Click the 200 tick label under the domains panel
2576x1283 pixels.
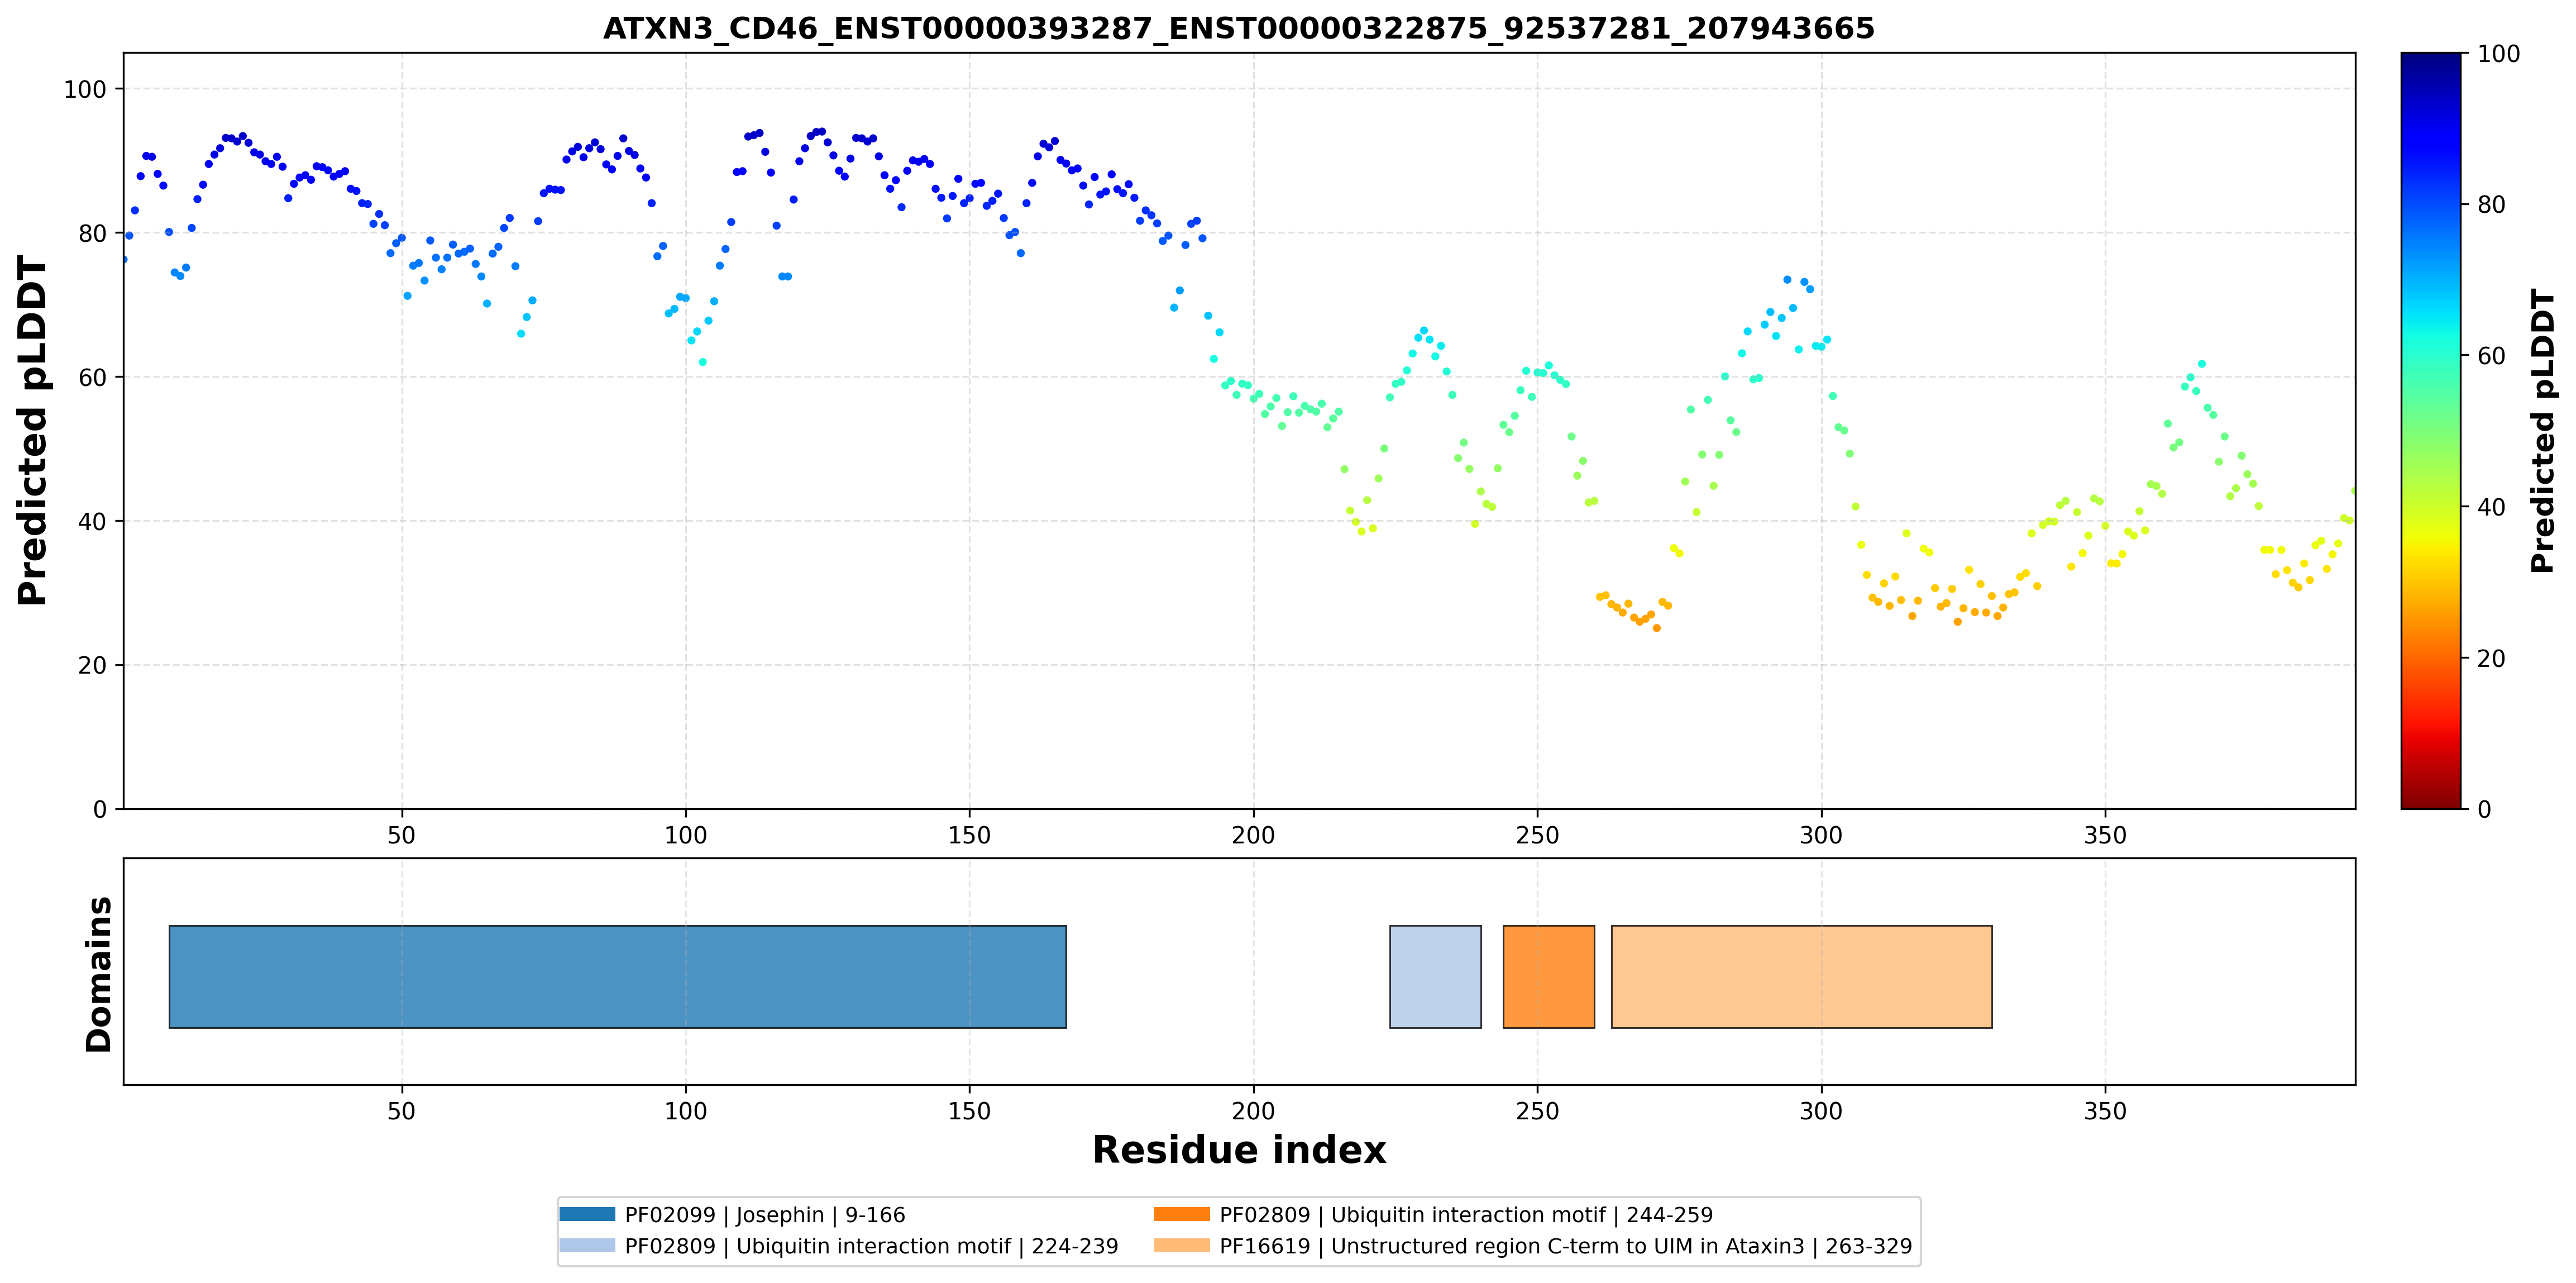tap(1253, 1111)
